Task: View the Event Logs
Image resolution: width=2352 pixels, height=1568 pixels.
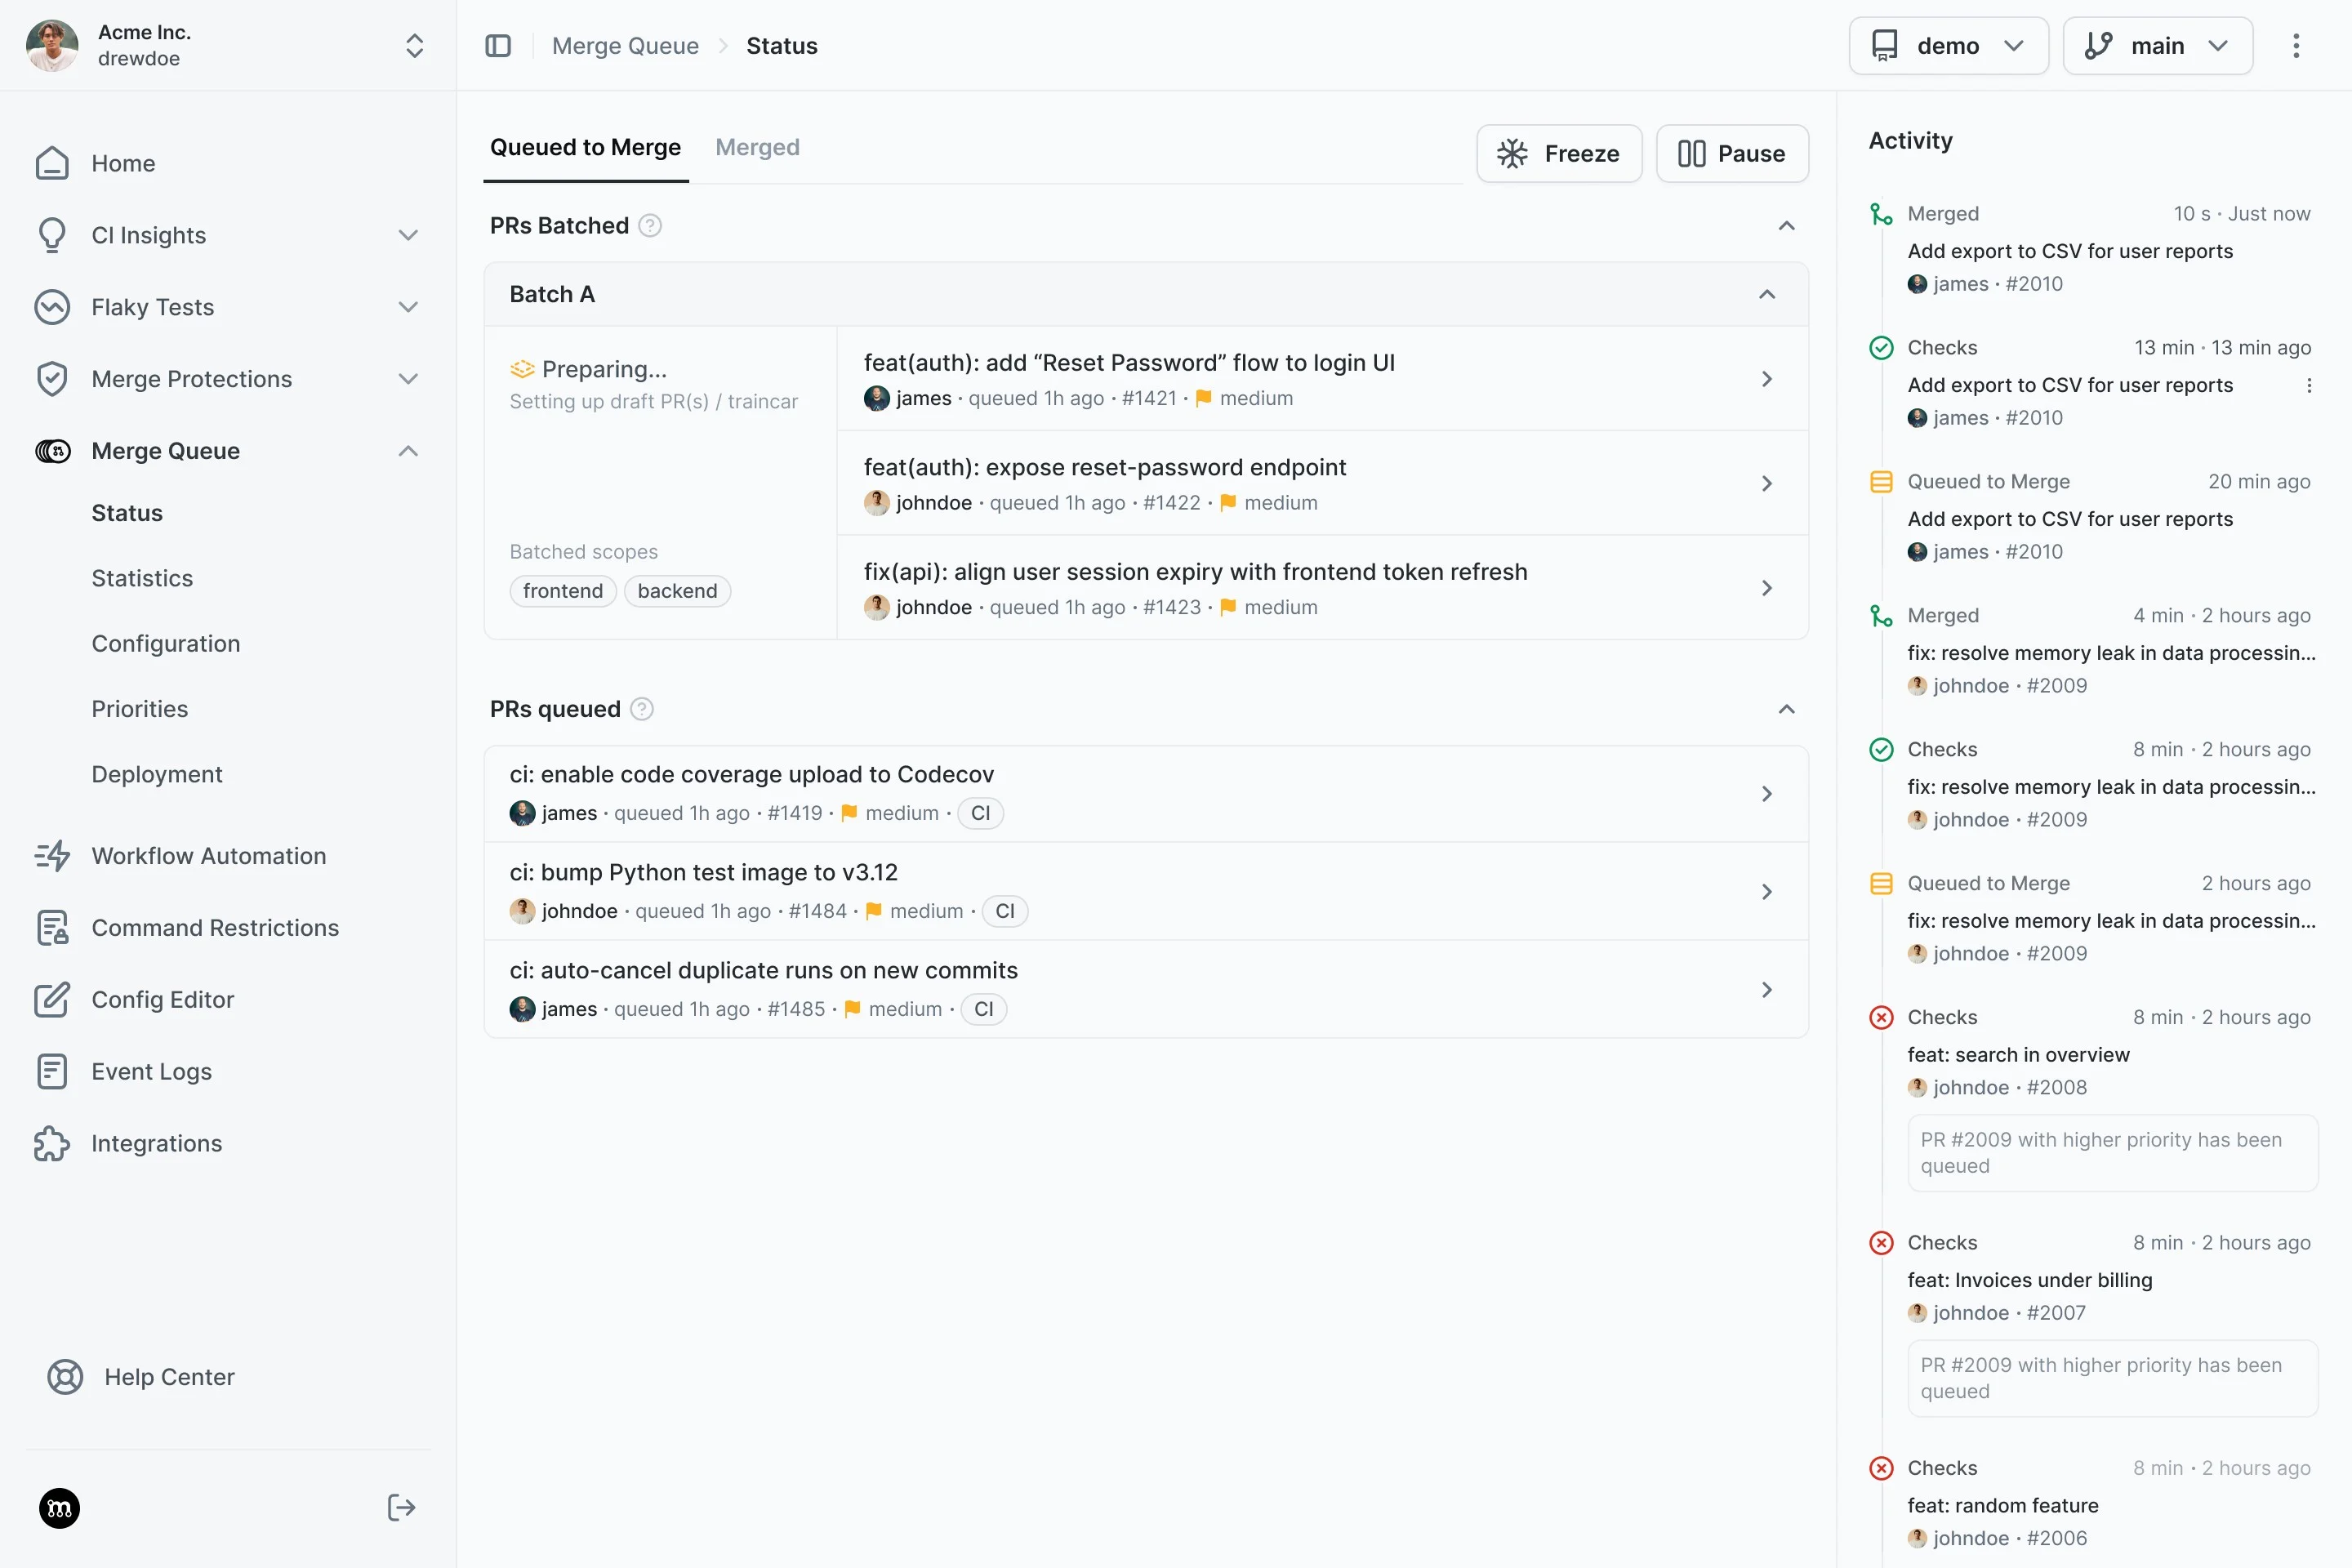Action: click(x=153, y=1071)
